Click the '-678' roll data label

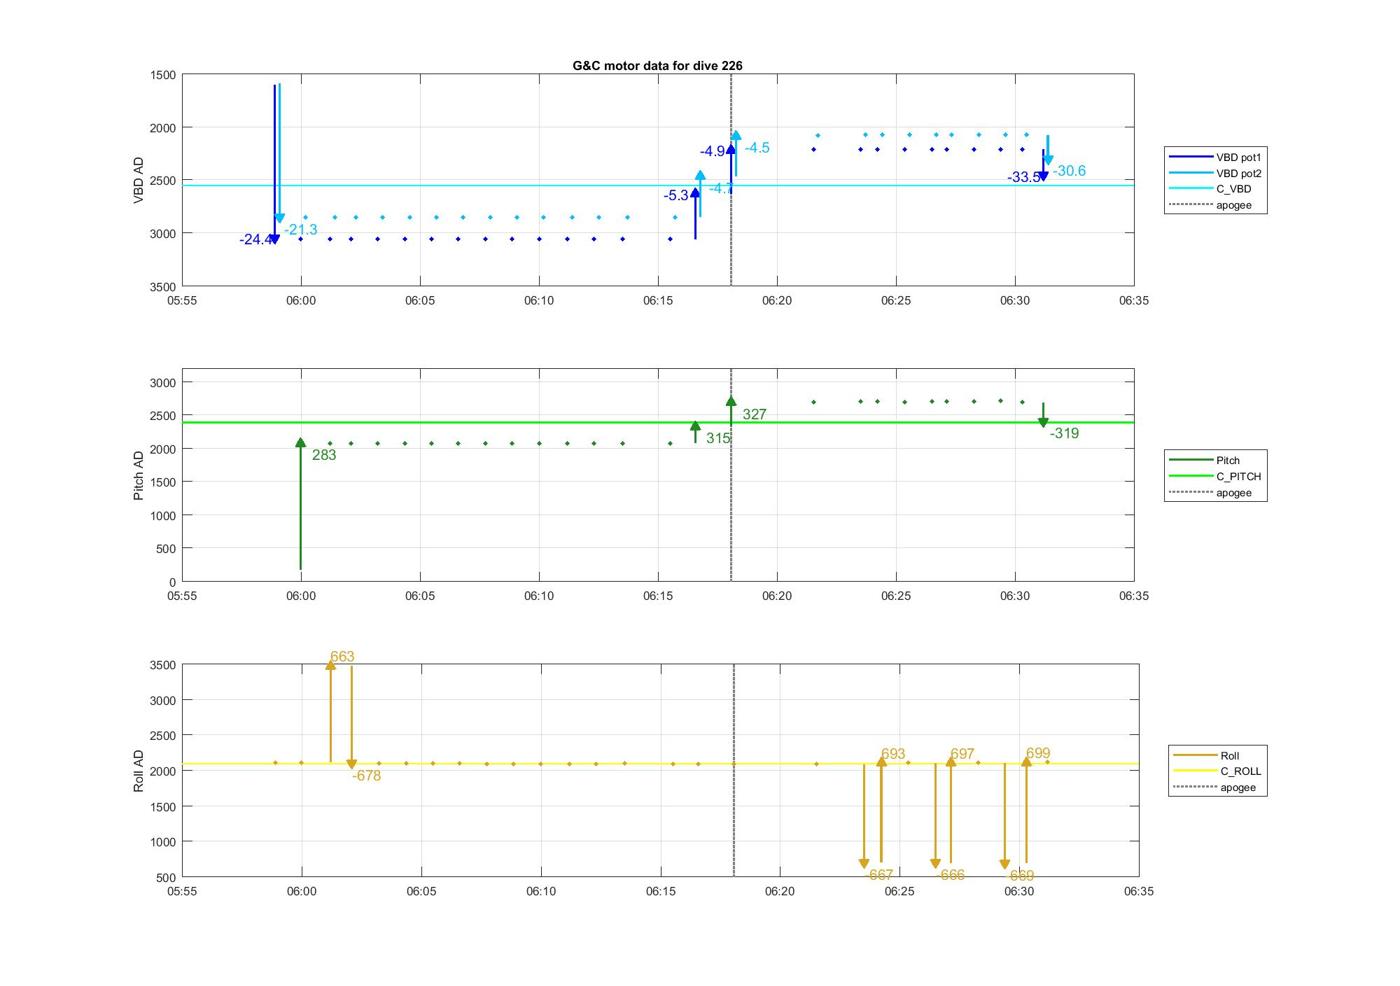click(366, 776)
